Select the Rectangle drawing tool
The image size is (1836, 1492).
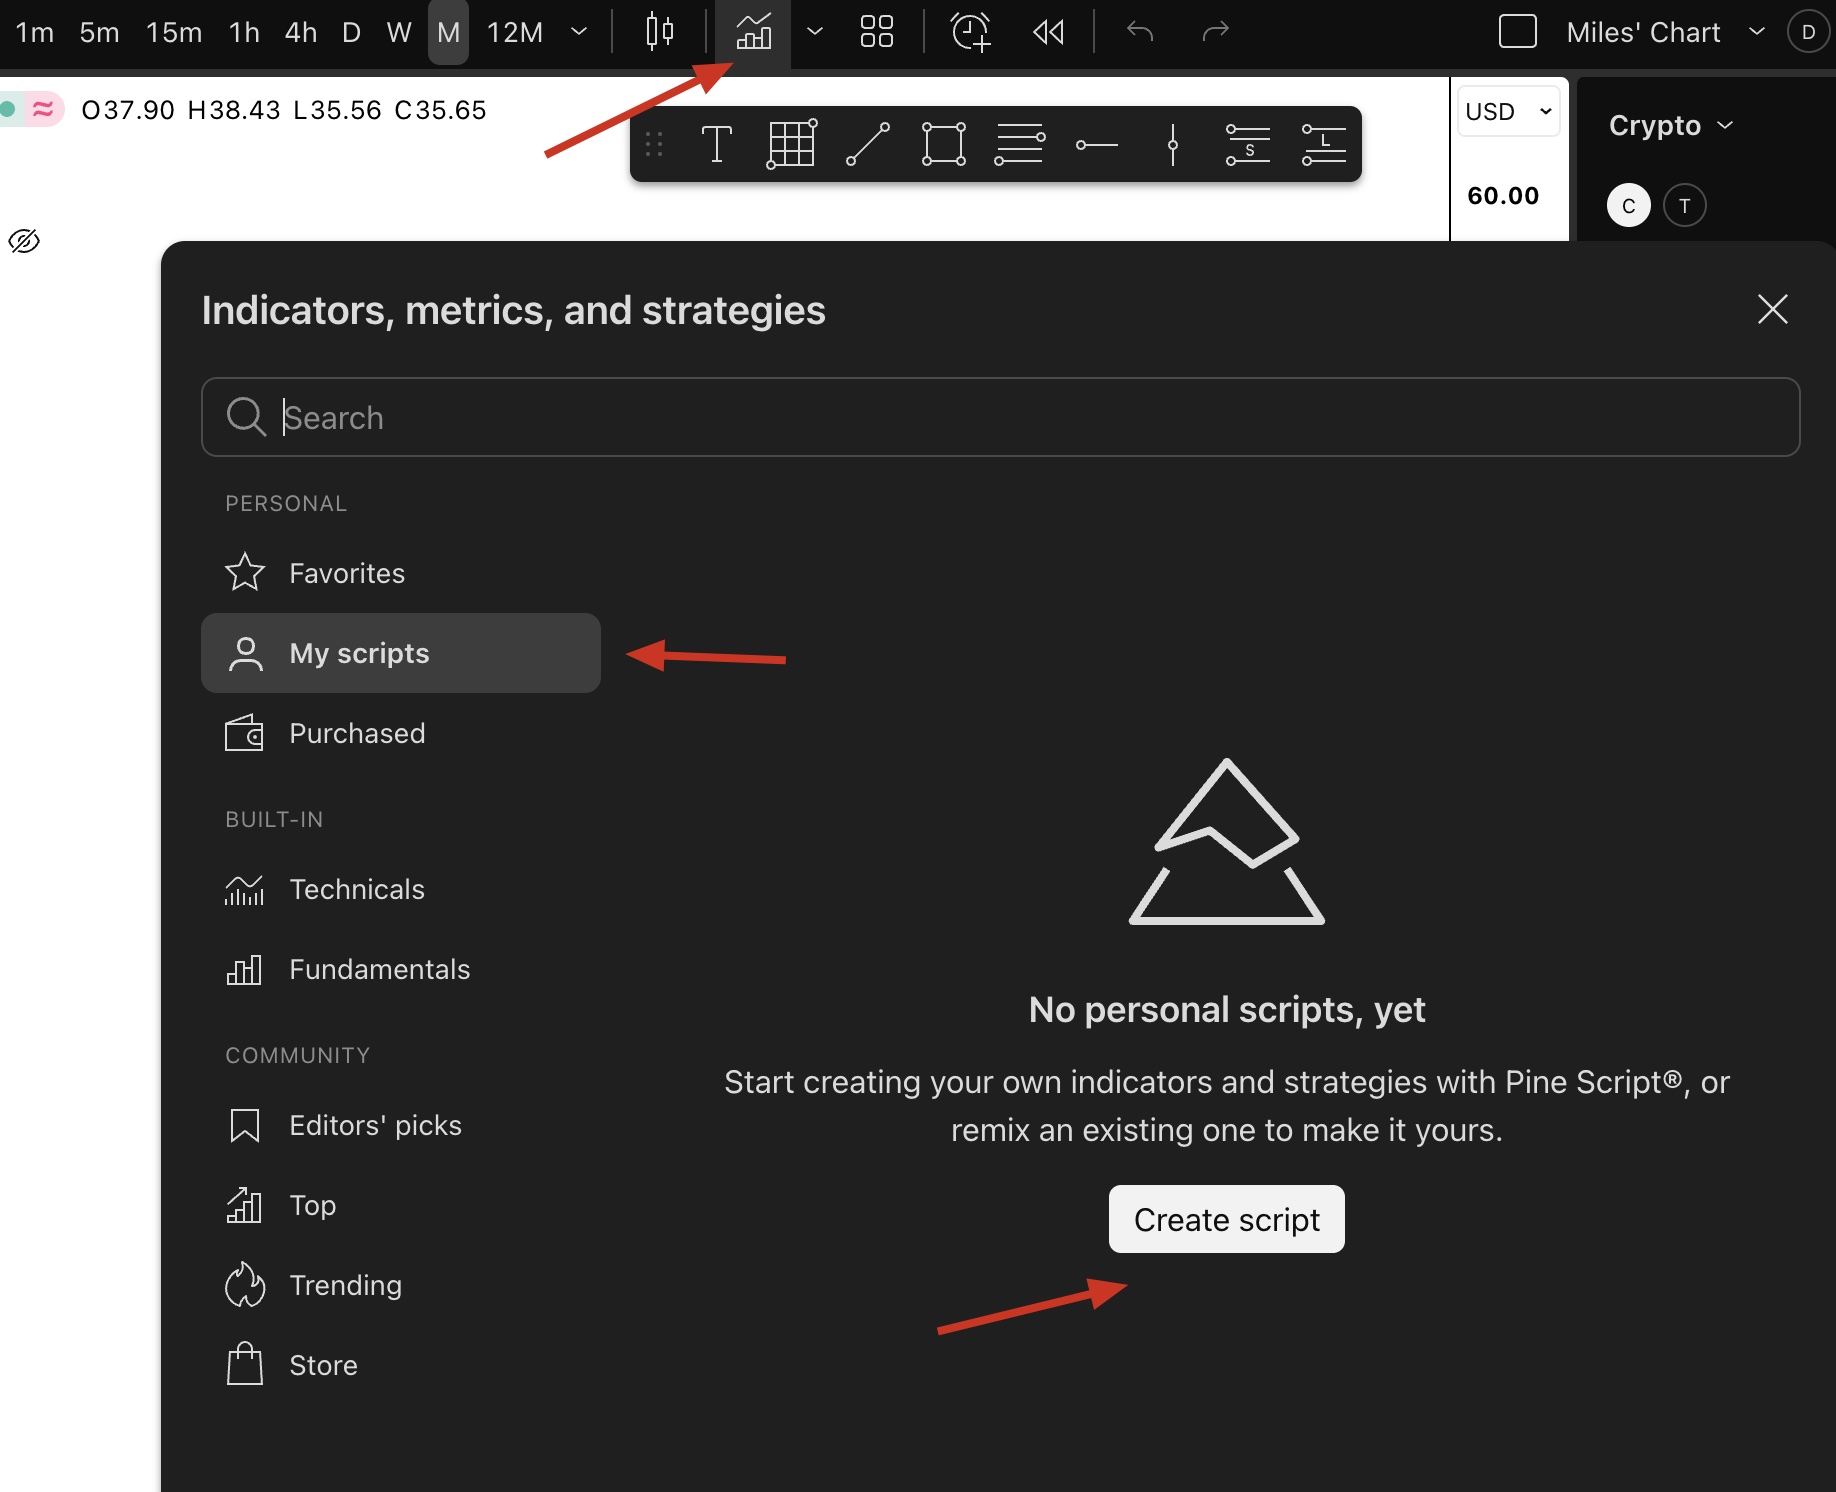pos(943,144)
